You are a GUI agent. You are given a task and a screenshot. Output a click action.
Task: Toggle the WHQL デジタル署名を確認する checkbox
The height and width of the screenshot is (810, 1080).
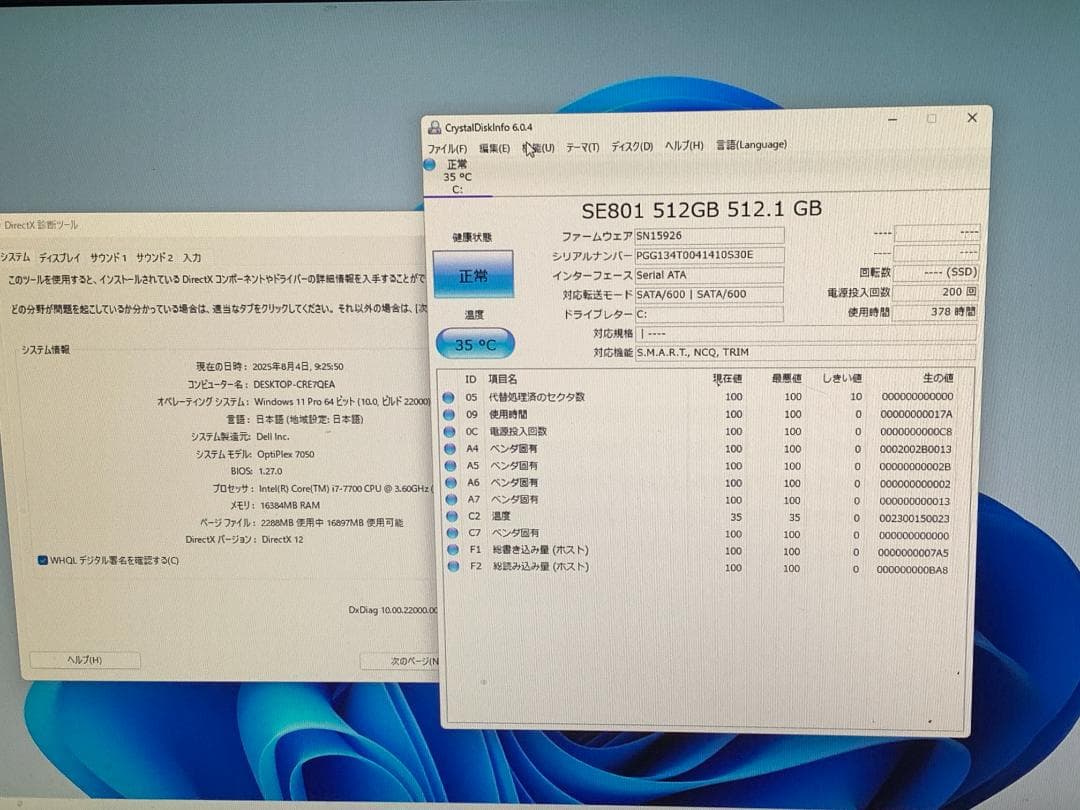(41, 560)
